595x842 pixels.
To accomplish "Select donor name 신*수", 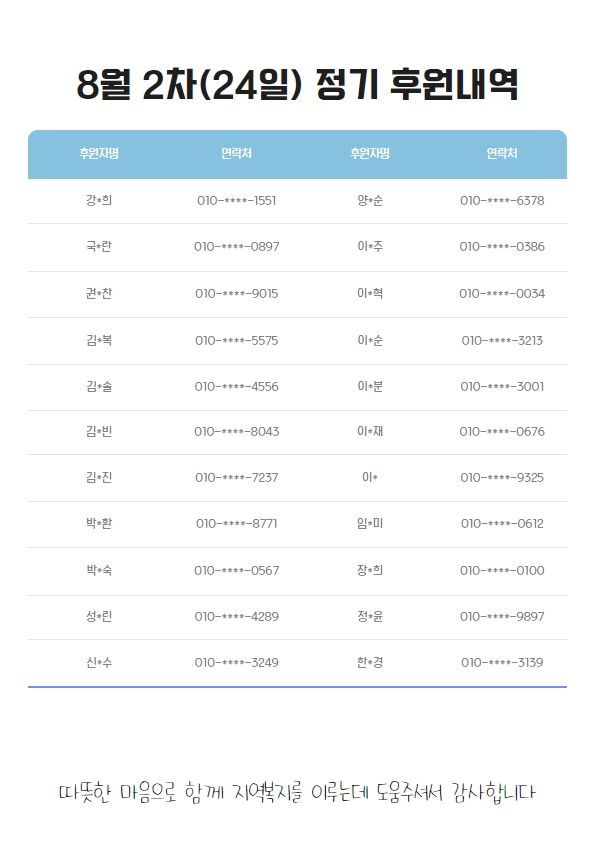I will [x=99, y=663].
